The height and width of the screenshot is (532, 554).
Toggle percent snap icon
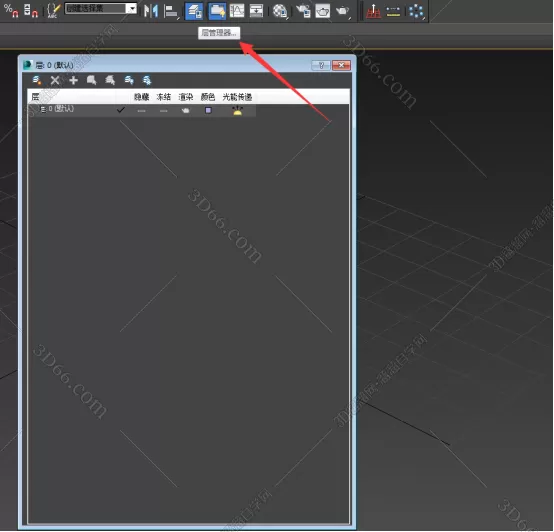tap(11, 10)
